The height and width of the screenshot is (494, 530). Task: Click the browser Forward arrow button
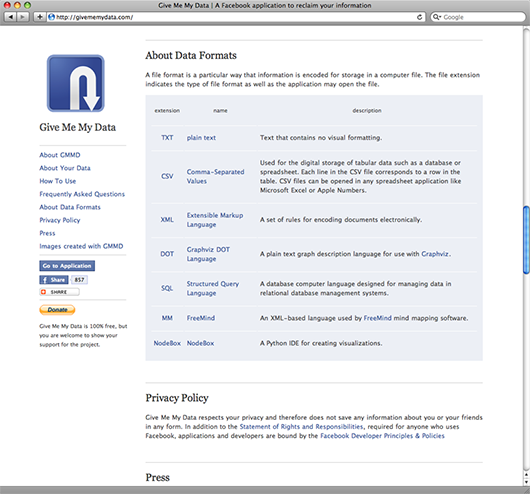click(x=22, y=17)
